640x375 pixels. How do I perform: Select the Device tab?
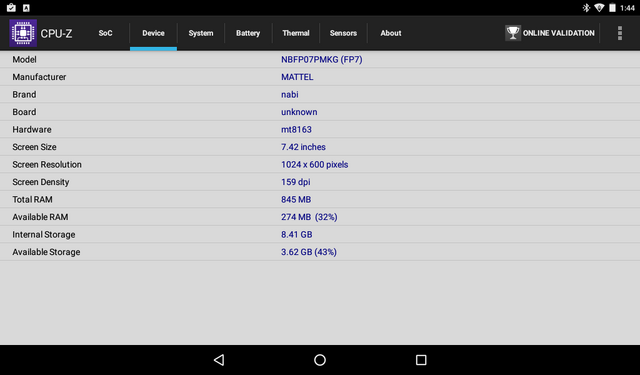153,33
